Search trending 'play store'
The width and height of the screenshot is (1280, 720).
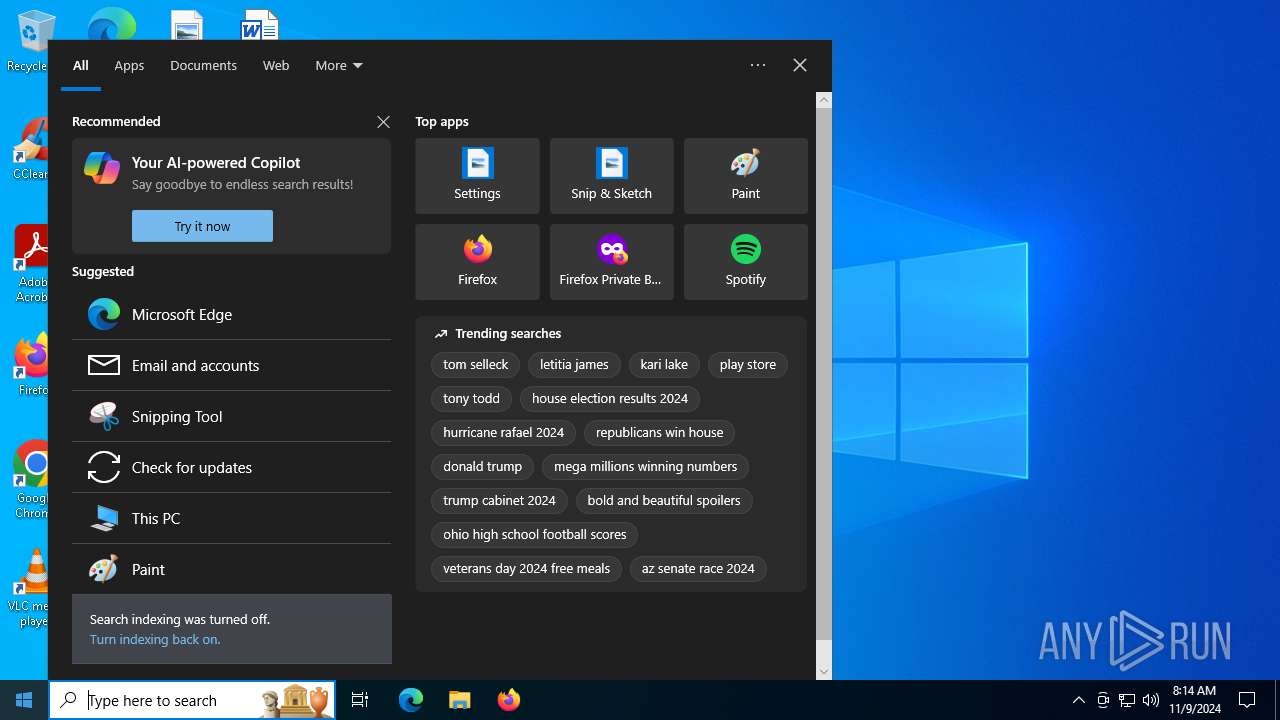[x=748, y=365]
